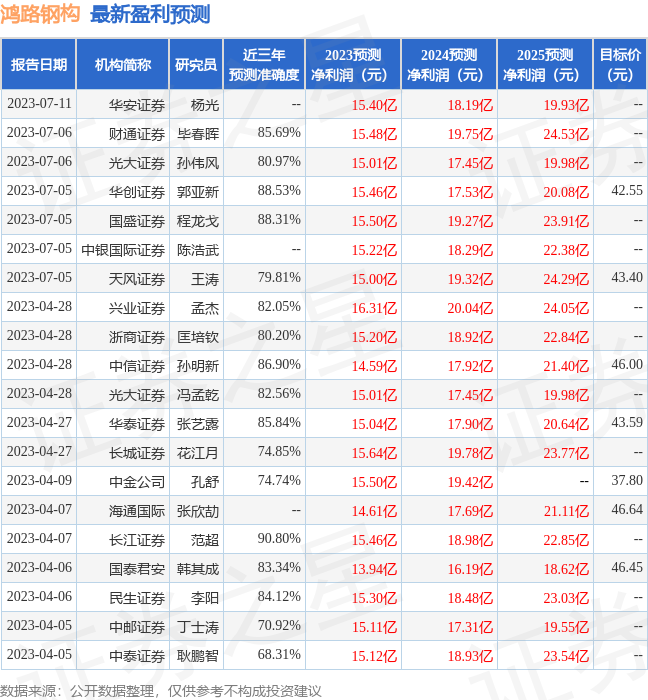Click the 74.74% accuracy value
Viewport: 648px width, 700px height.
tap(279, 481)
